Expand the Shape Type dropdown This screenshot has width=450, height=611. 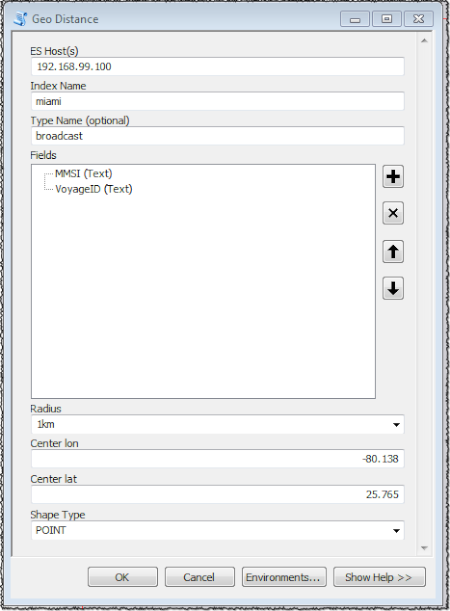tap(396, 531)
